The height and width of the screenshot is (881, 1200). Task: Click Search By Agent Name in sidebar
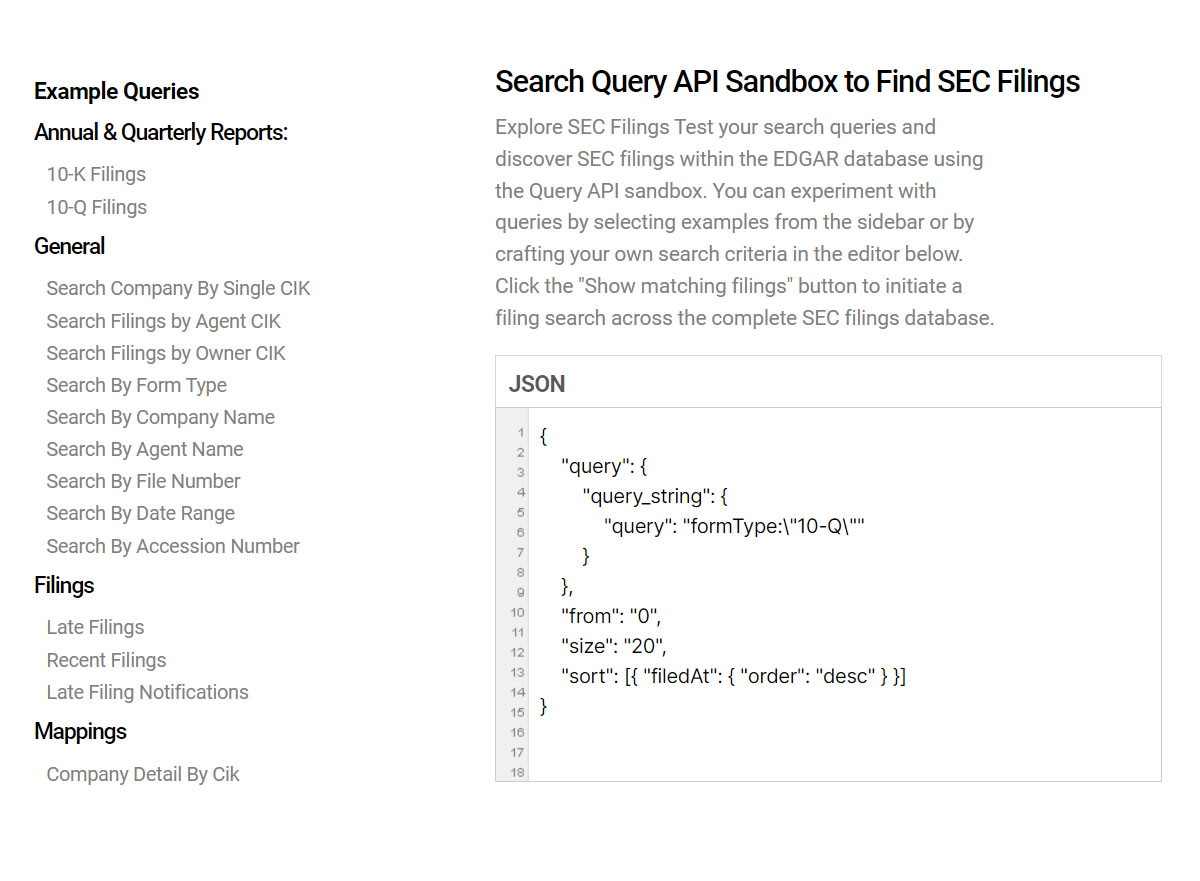[144, 449]
